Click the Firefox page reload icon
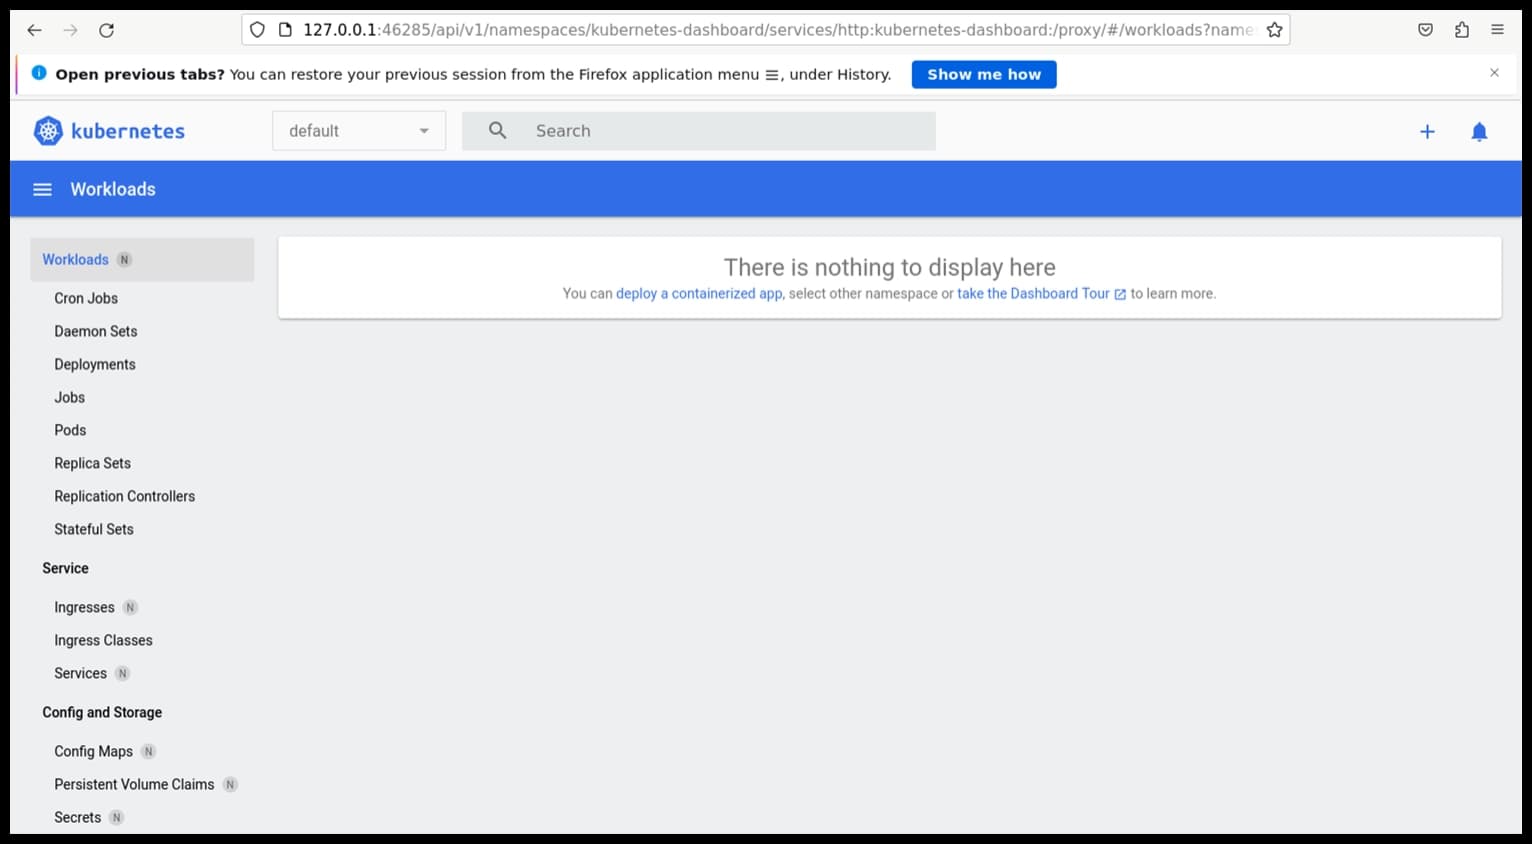Screen dimensions: 1532x844 106,30
